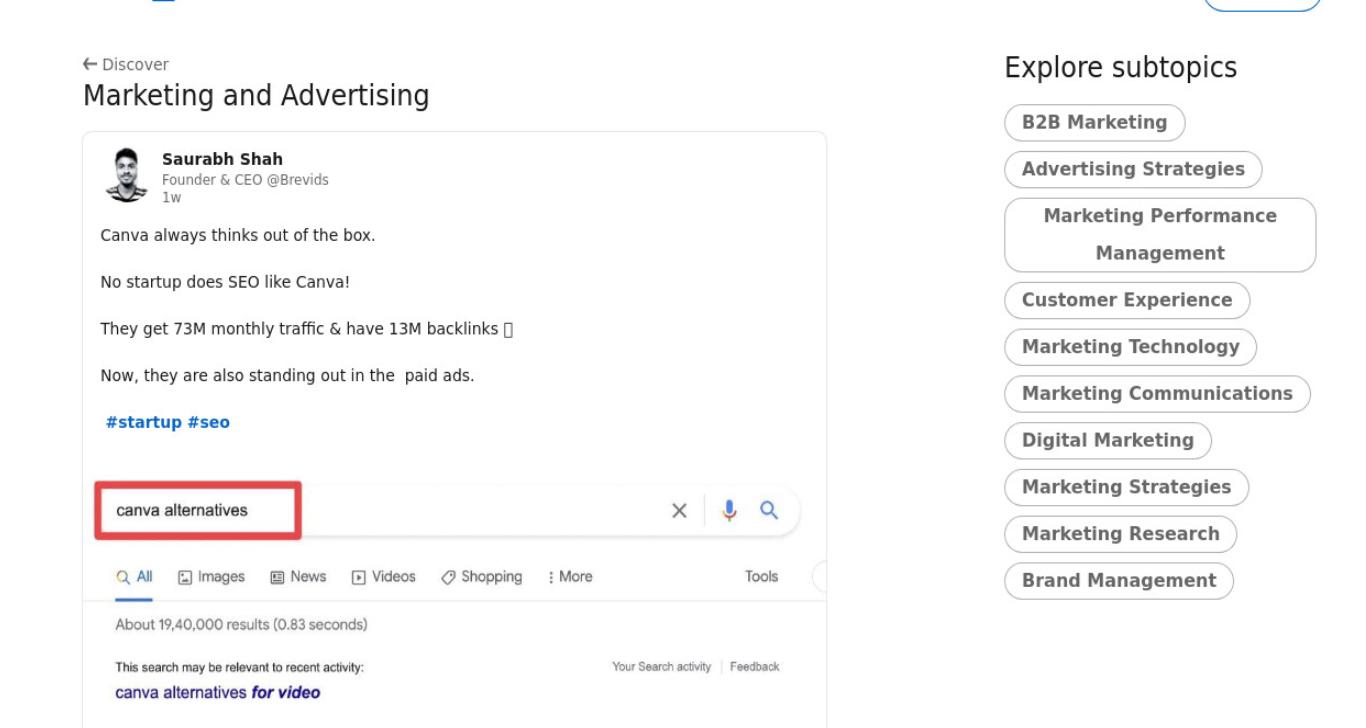Click the Marketing and Advertising heading
Image resolution: width=1366 pixels, height=728 pixels.
[256, 96]
